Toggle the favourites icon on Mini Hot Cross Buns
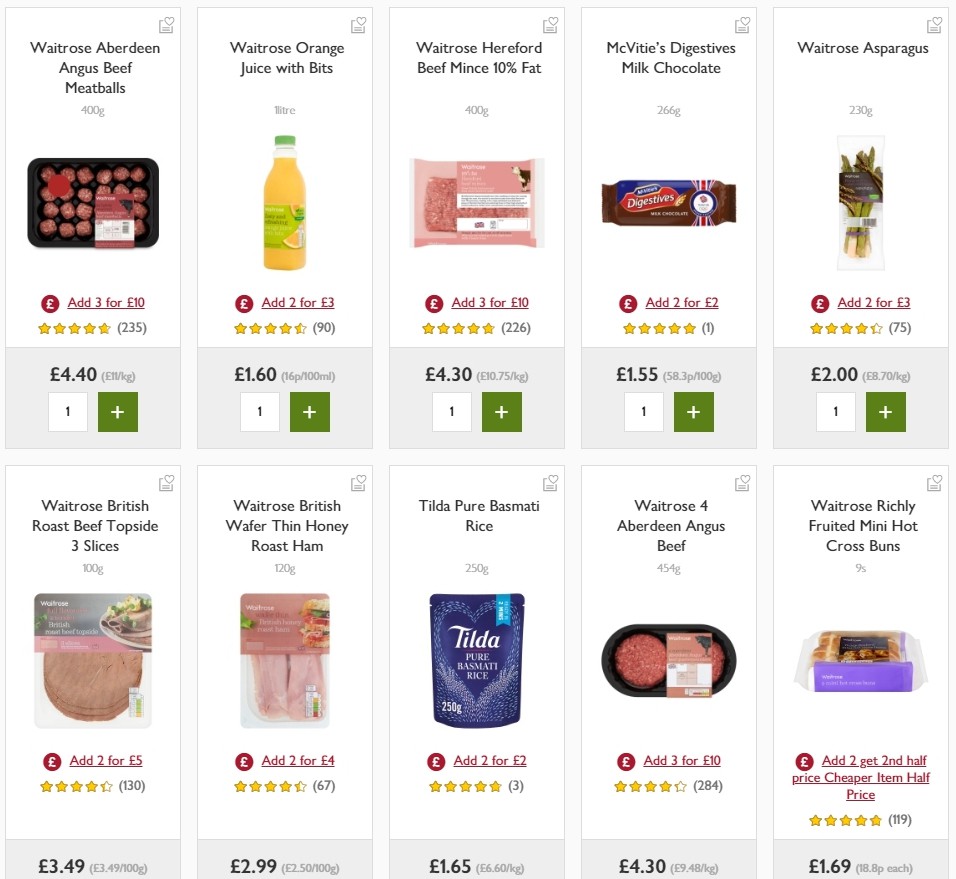The image size is (956, 879). click(934, 482)
